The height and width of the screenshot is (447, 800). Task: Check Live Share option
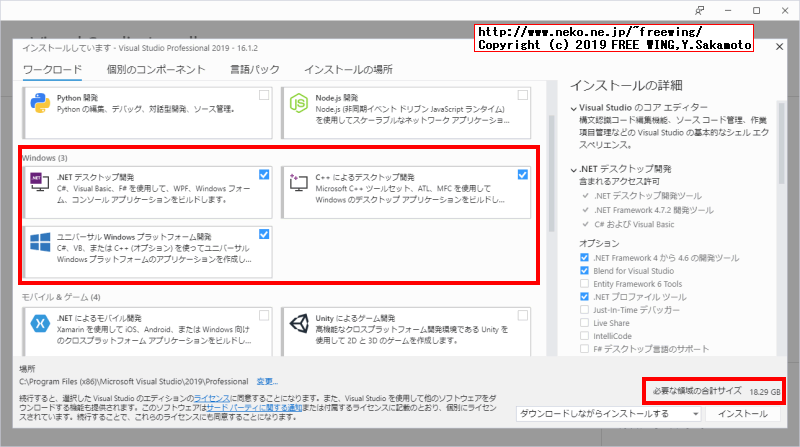[584, 322]
